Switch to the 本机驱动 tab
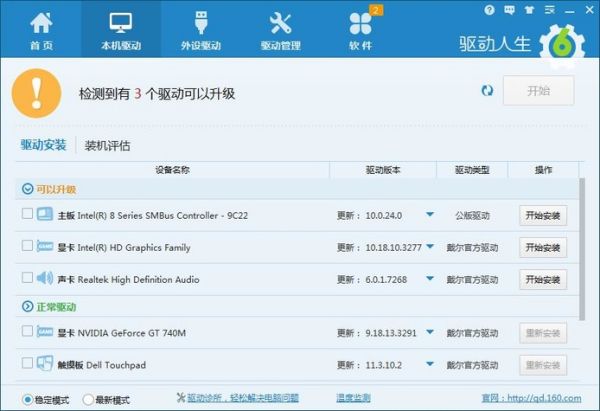The height and width of the screenshot is (411, 600). (x=120, y=30)
